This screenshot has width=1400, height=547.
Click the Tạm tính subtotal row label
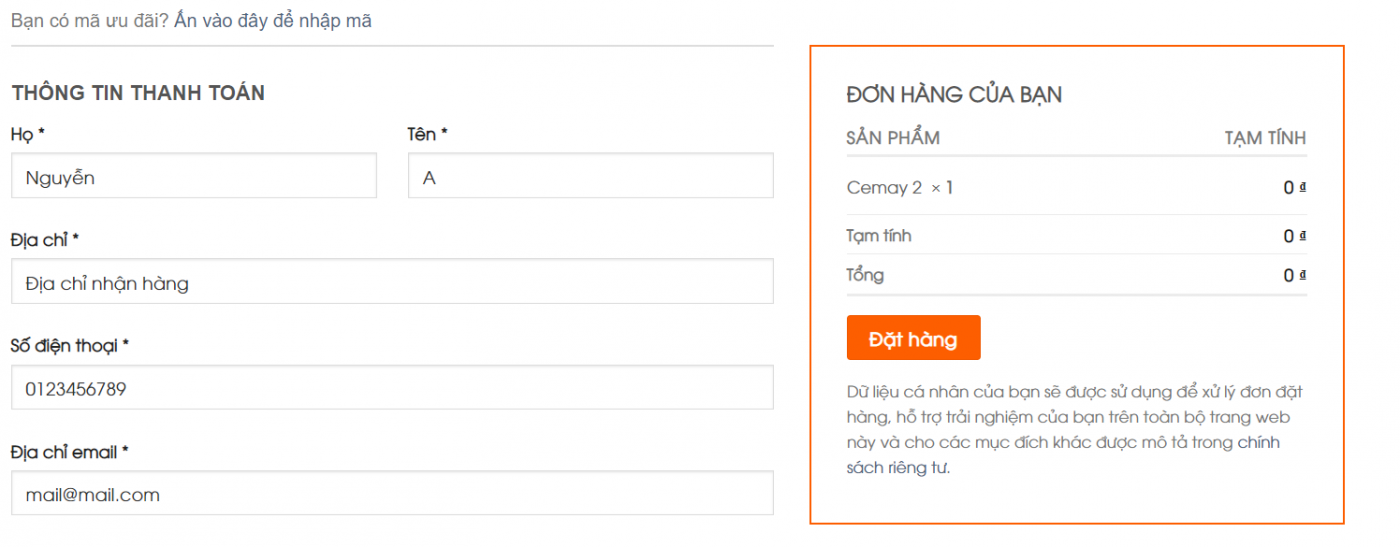point(879,236)
